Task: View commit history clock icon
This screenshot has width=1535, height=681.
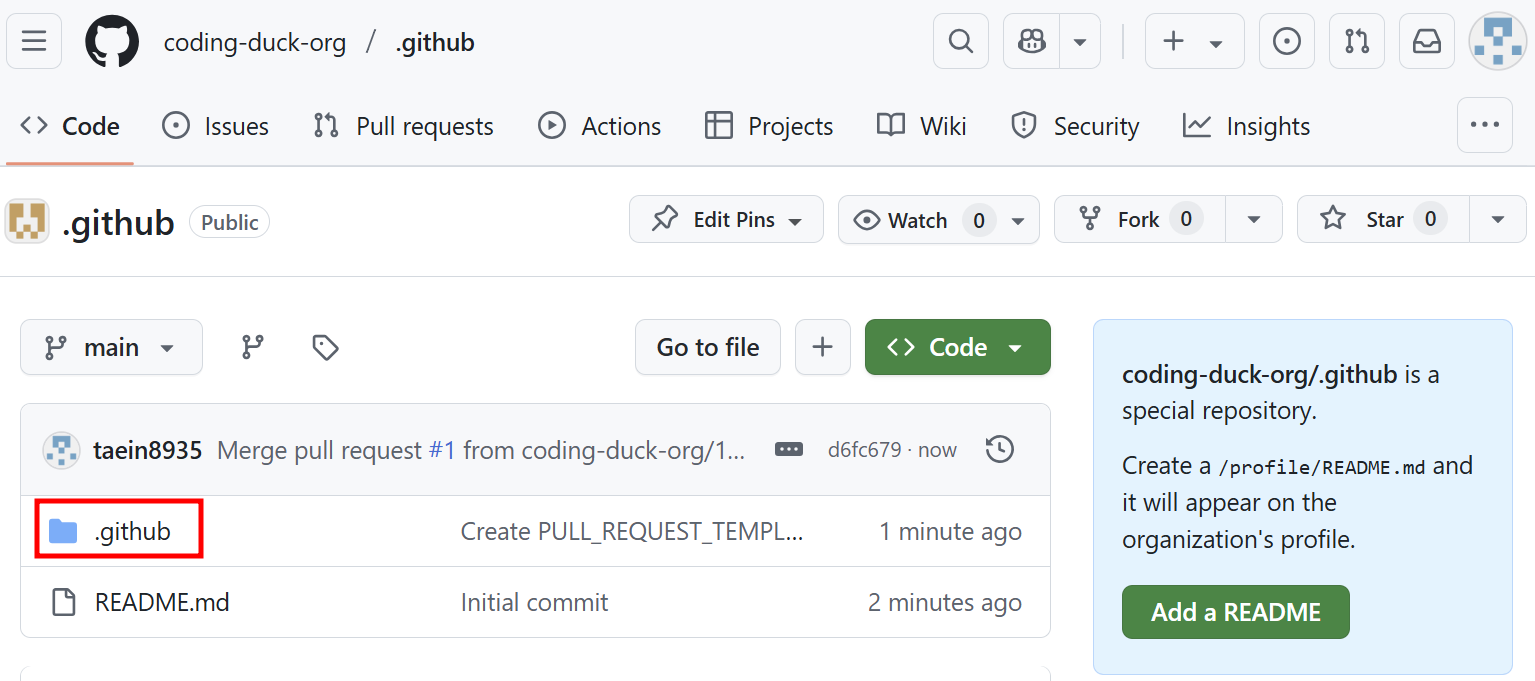Action: pos(1000,449)
